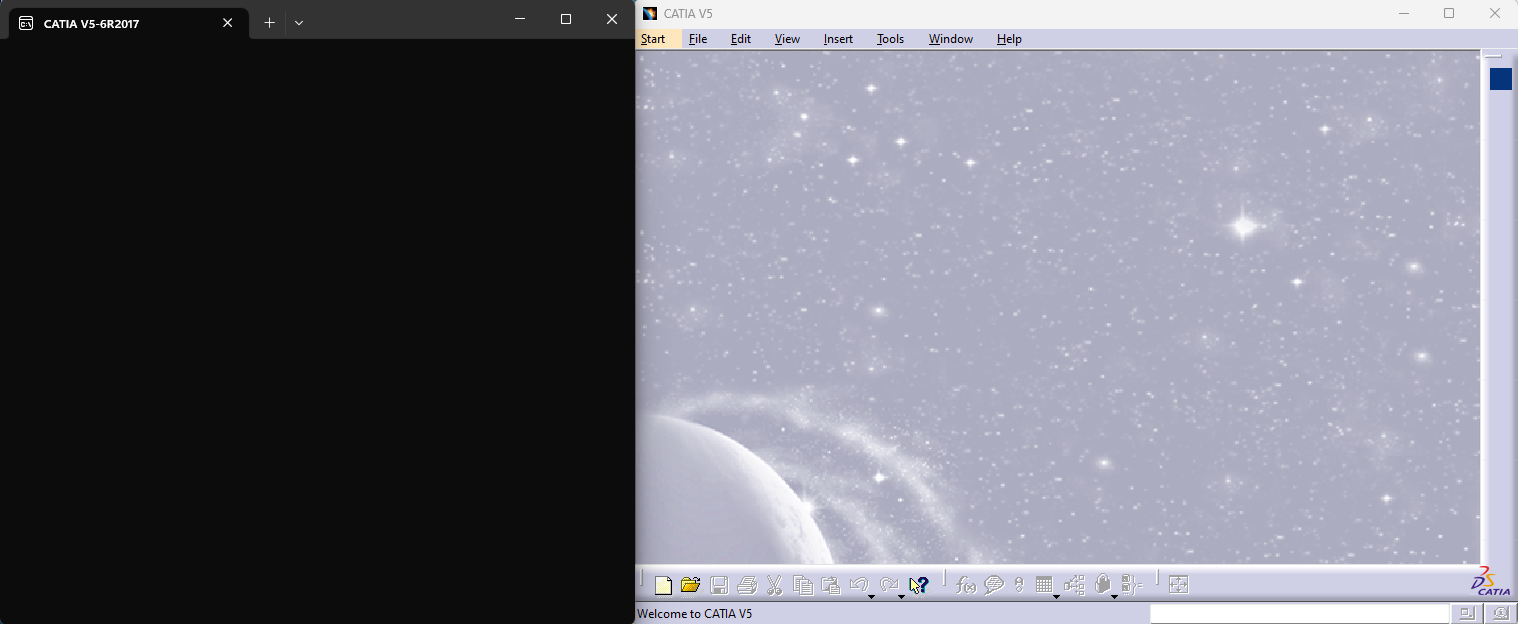Open the Tools menu

(890, 39)
